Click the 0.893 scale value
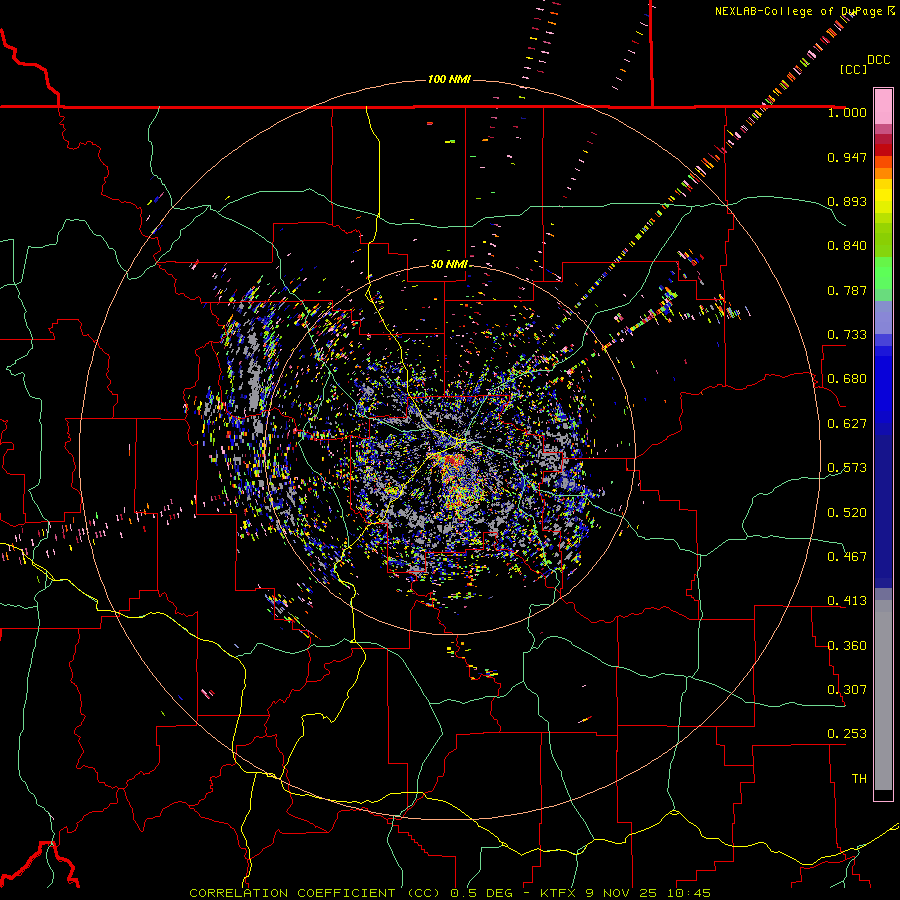This screenshot has height=900, width=900. pyautogui.click(x=847, y=201)
